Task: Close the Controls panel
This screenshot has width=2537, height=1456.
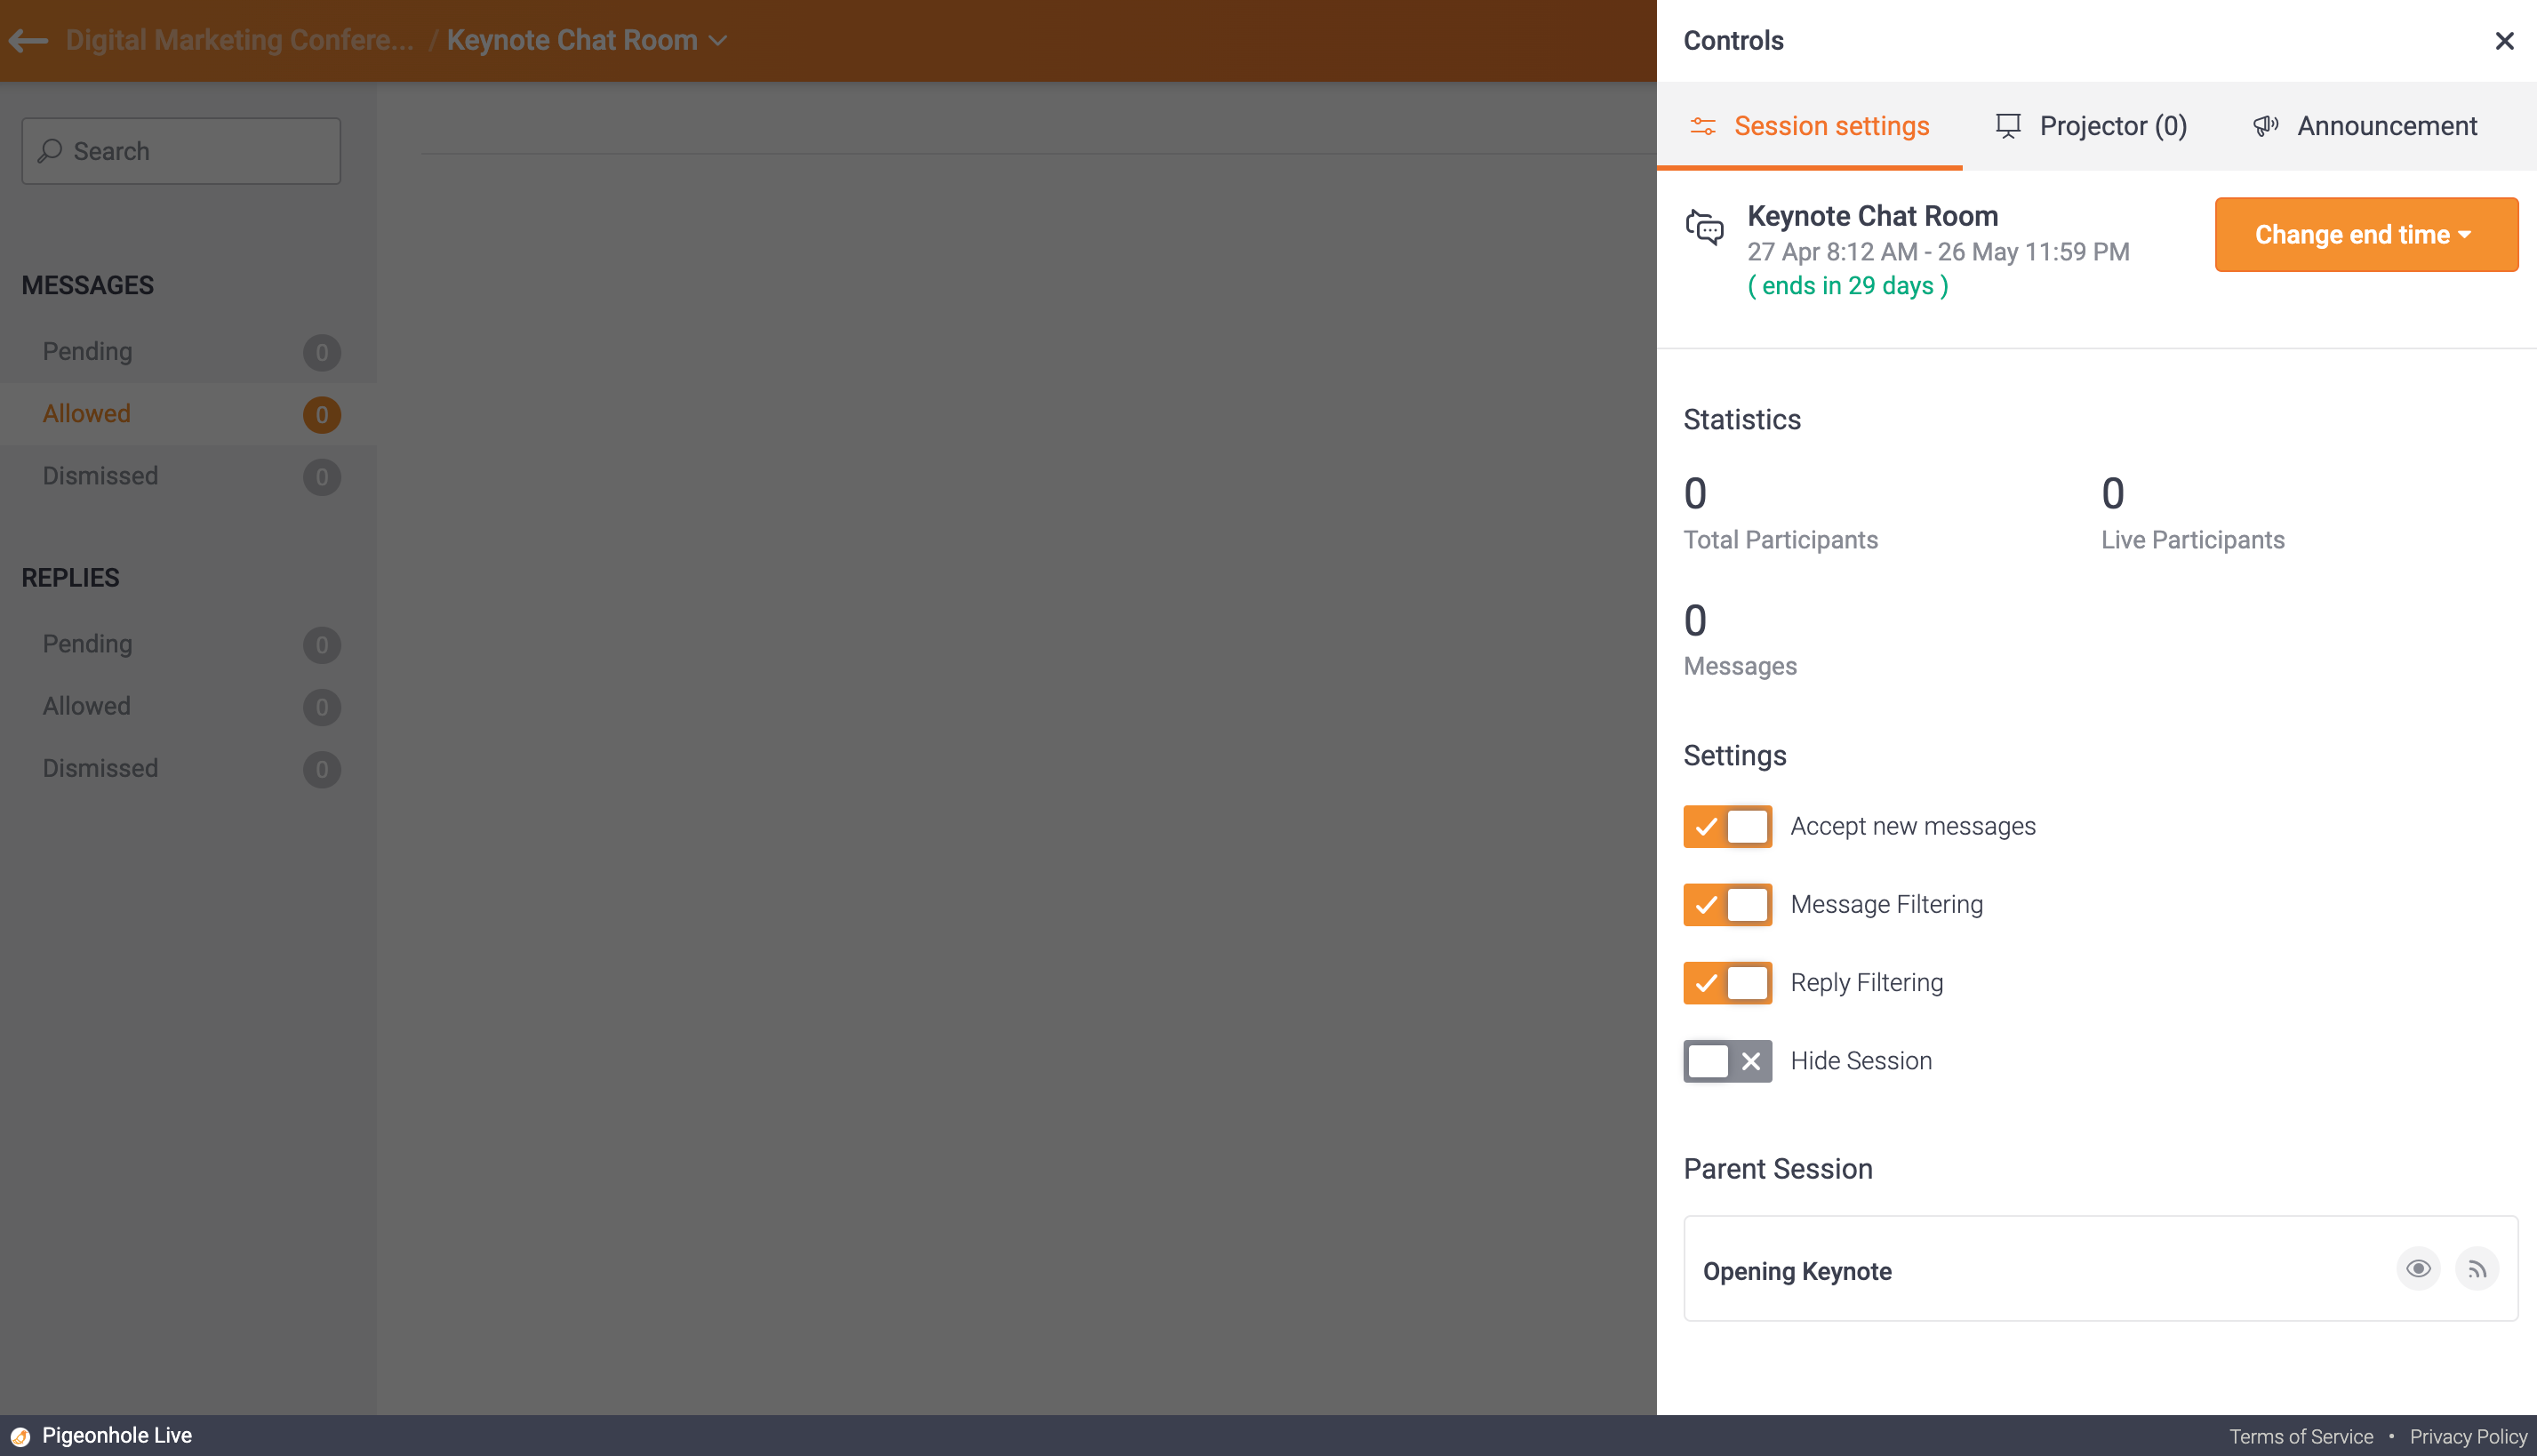Action: tap(2504, 40)
